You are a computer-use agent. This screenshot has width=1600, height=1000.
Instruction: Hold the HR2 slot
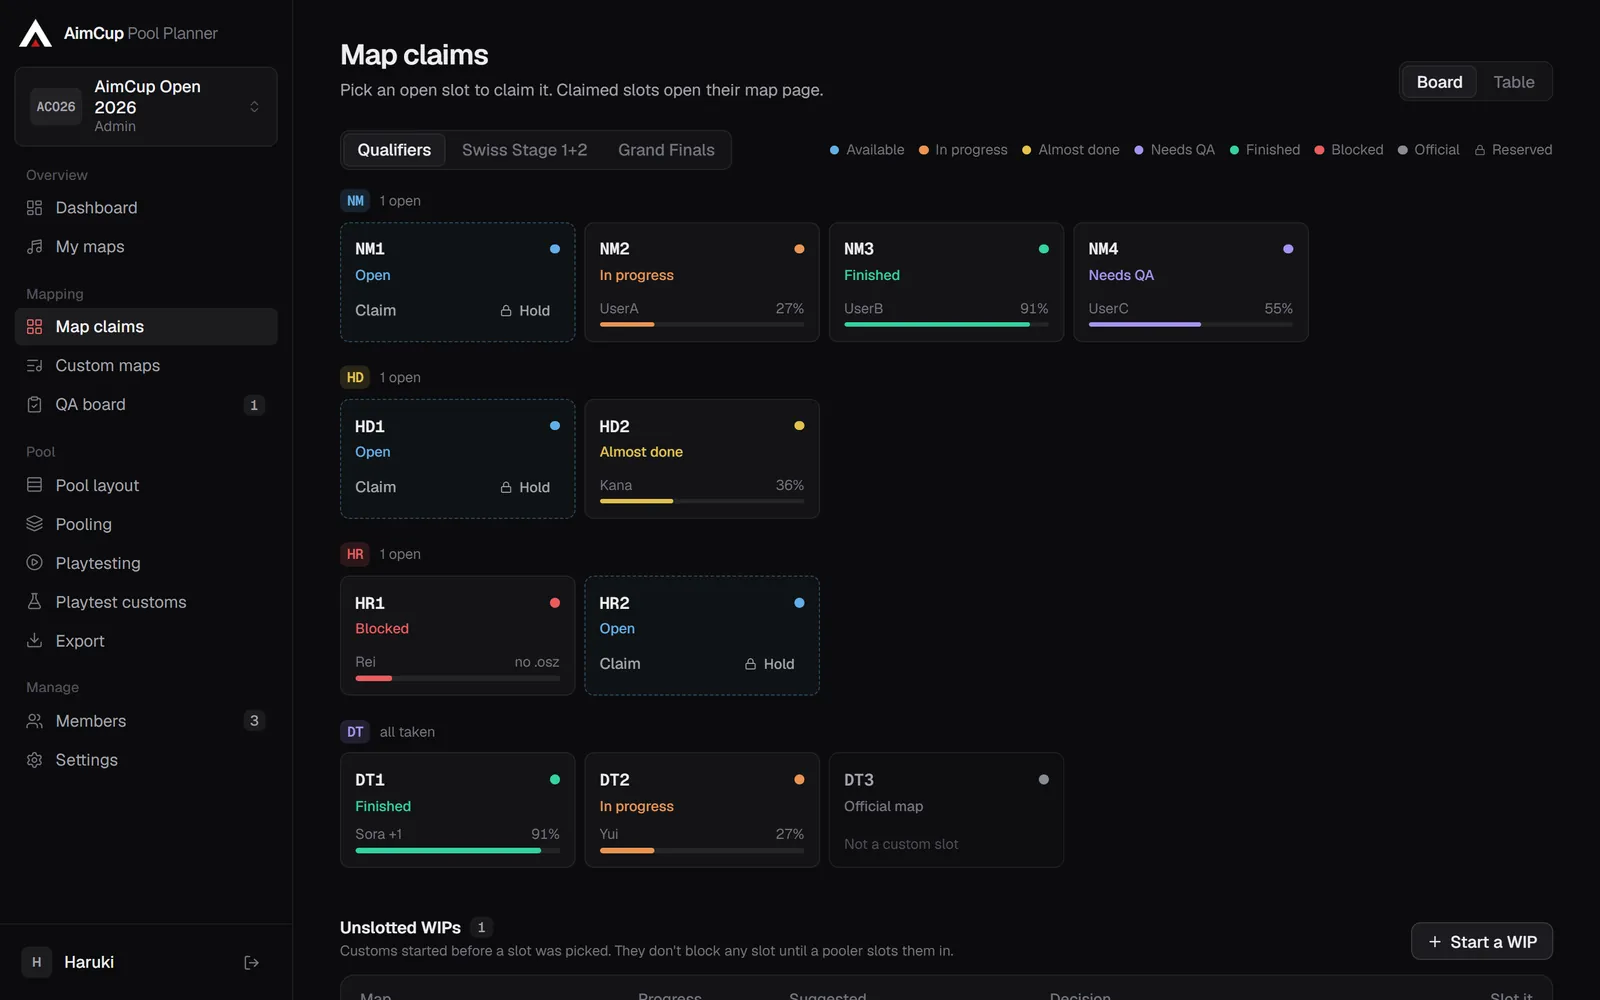pyautogui.click(x=770, y=664)
